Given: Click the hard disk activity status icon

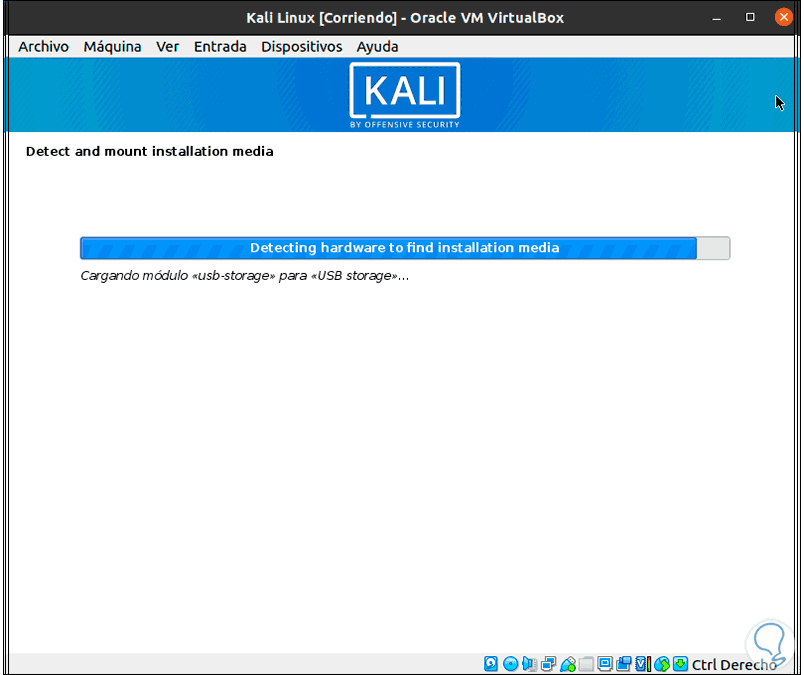Looking at the screenshot, I should tap(491, 664).
